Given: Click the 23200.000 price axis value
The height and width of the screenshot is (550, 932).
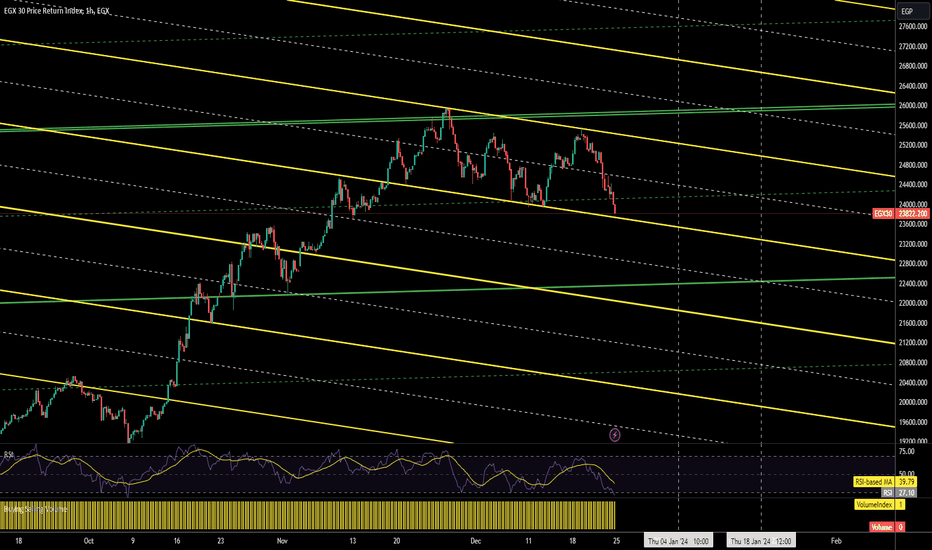Looking at the screenshot, I should pyautogui.click(x=913, y=244).
